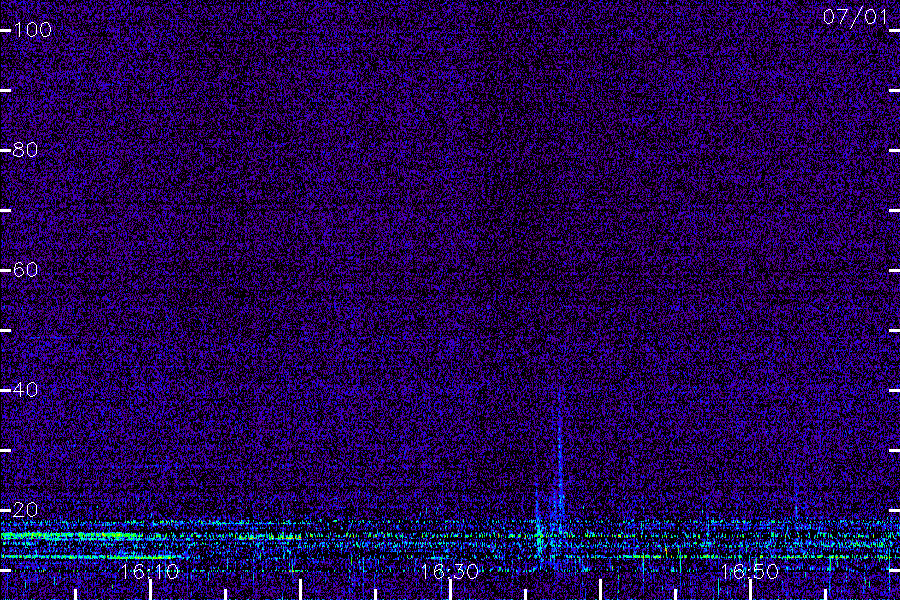Click the 60 frequency axis label
This screenshot has height=600, width=900.
click(25, 270)
